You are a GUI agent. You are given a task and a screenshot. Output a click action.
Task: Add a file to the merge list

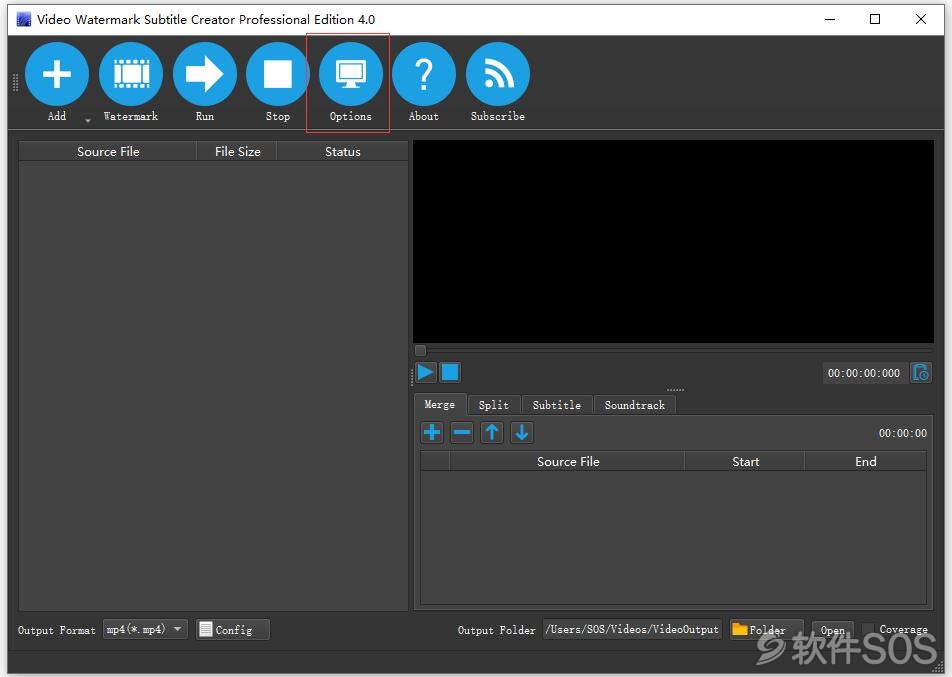[432, 433]
